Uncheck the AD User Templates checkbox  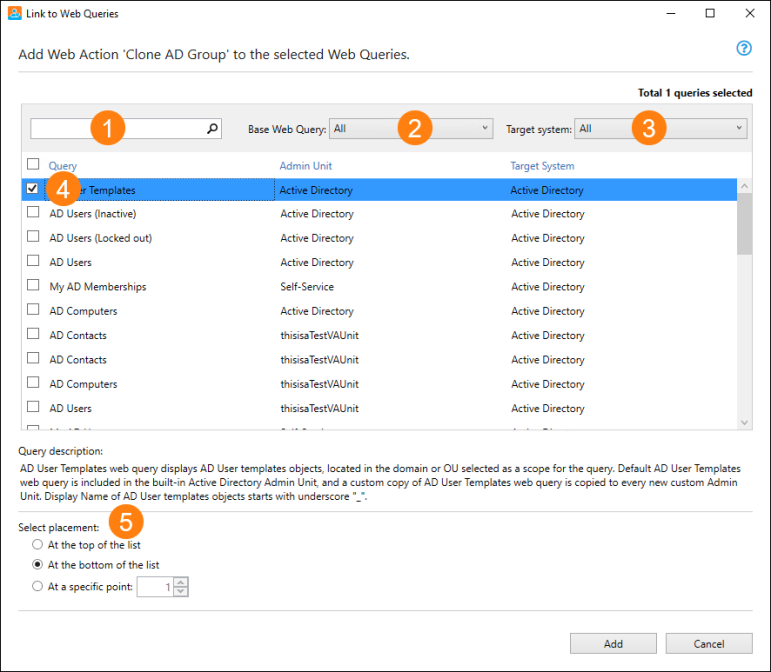32,188
